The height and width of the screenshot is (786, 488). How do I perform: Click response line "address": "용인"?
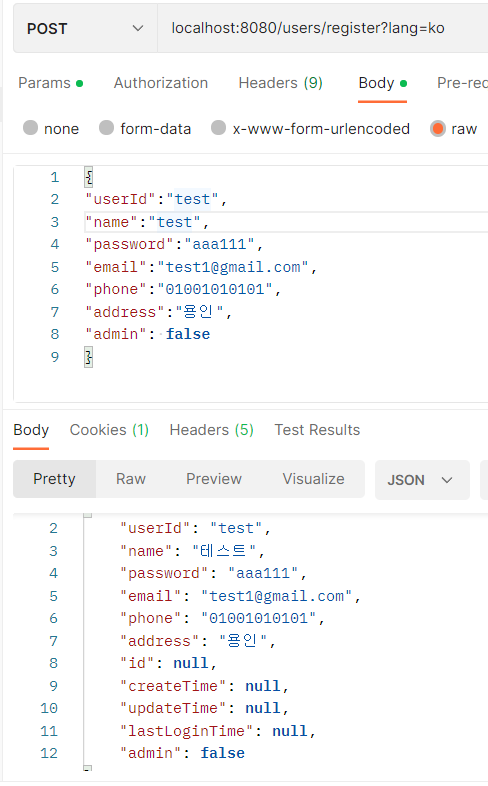tap(197, 641)
